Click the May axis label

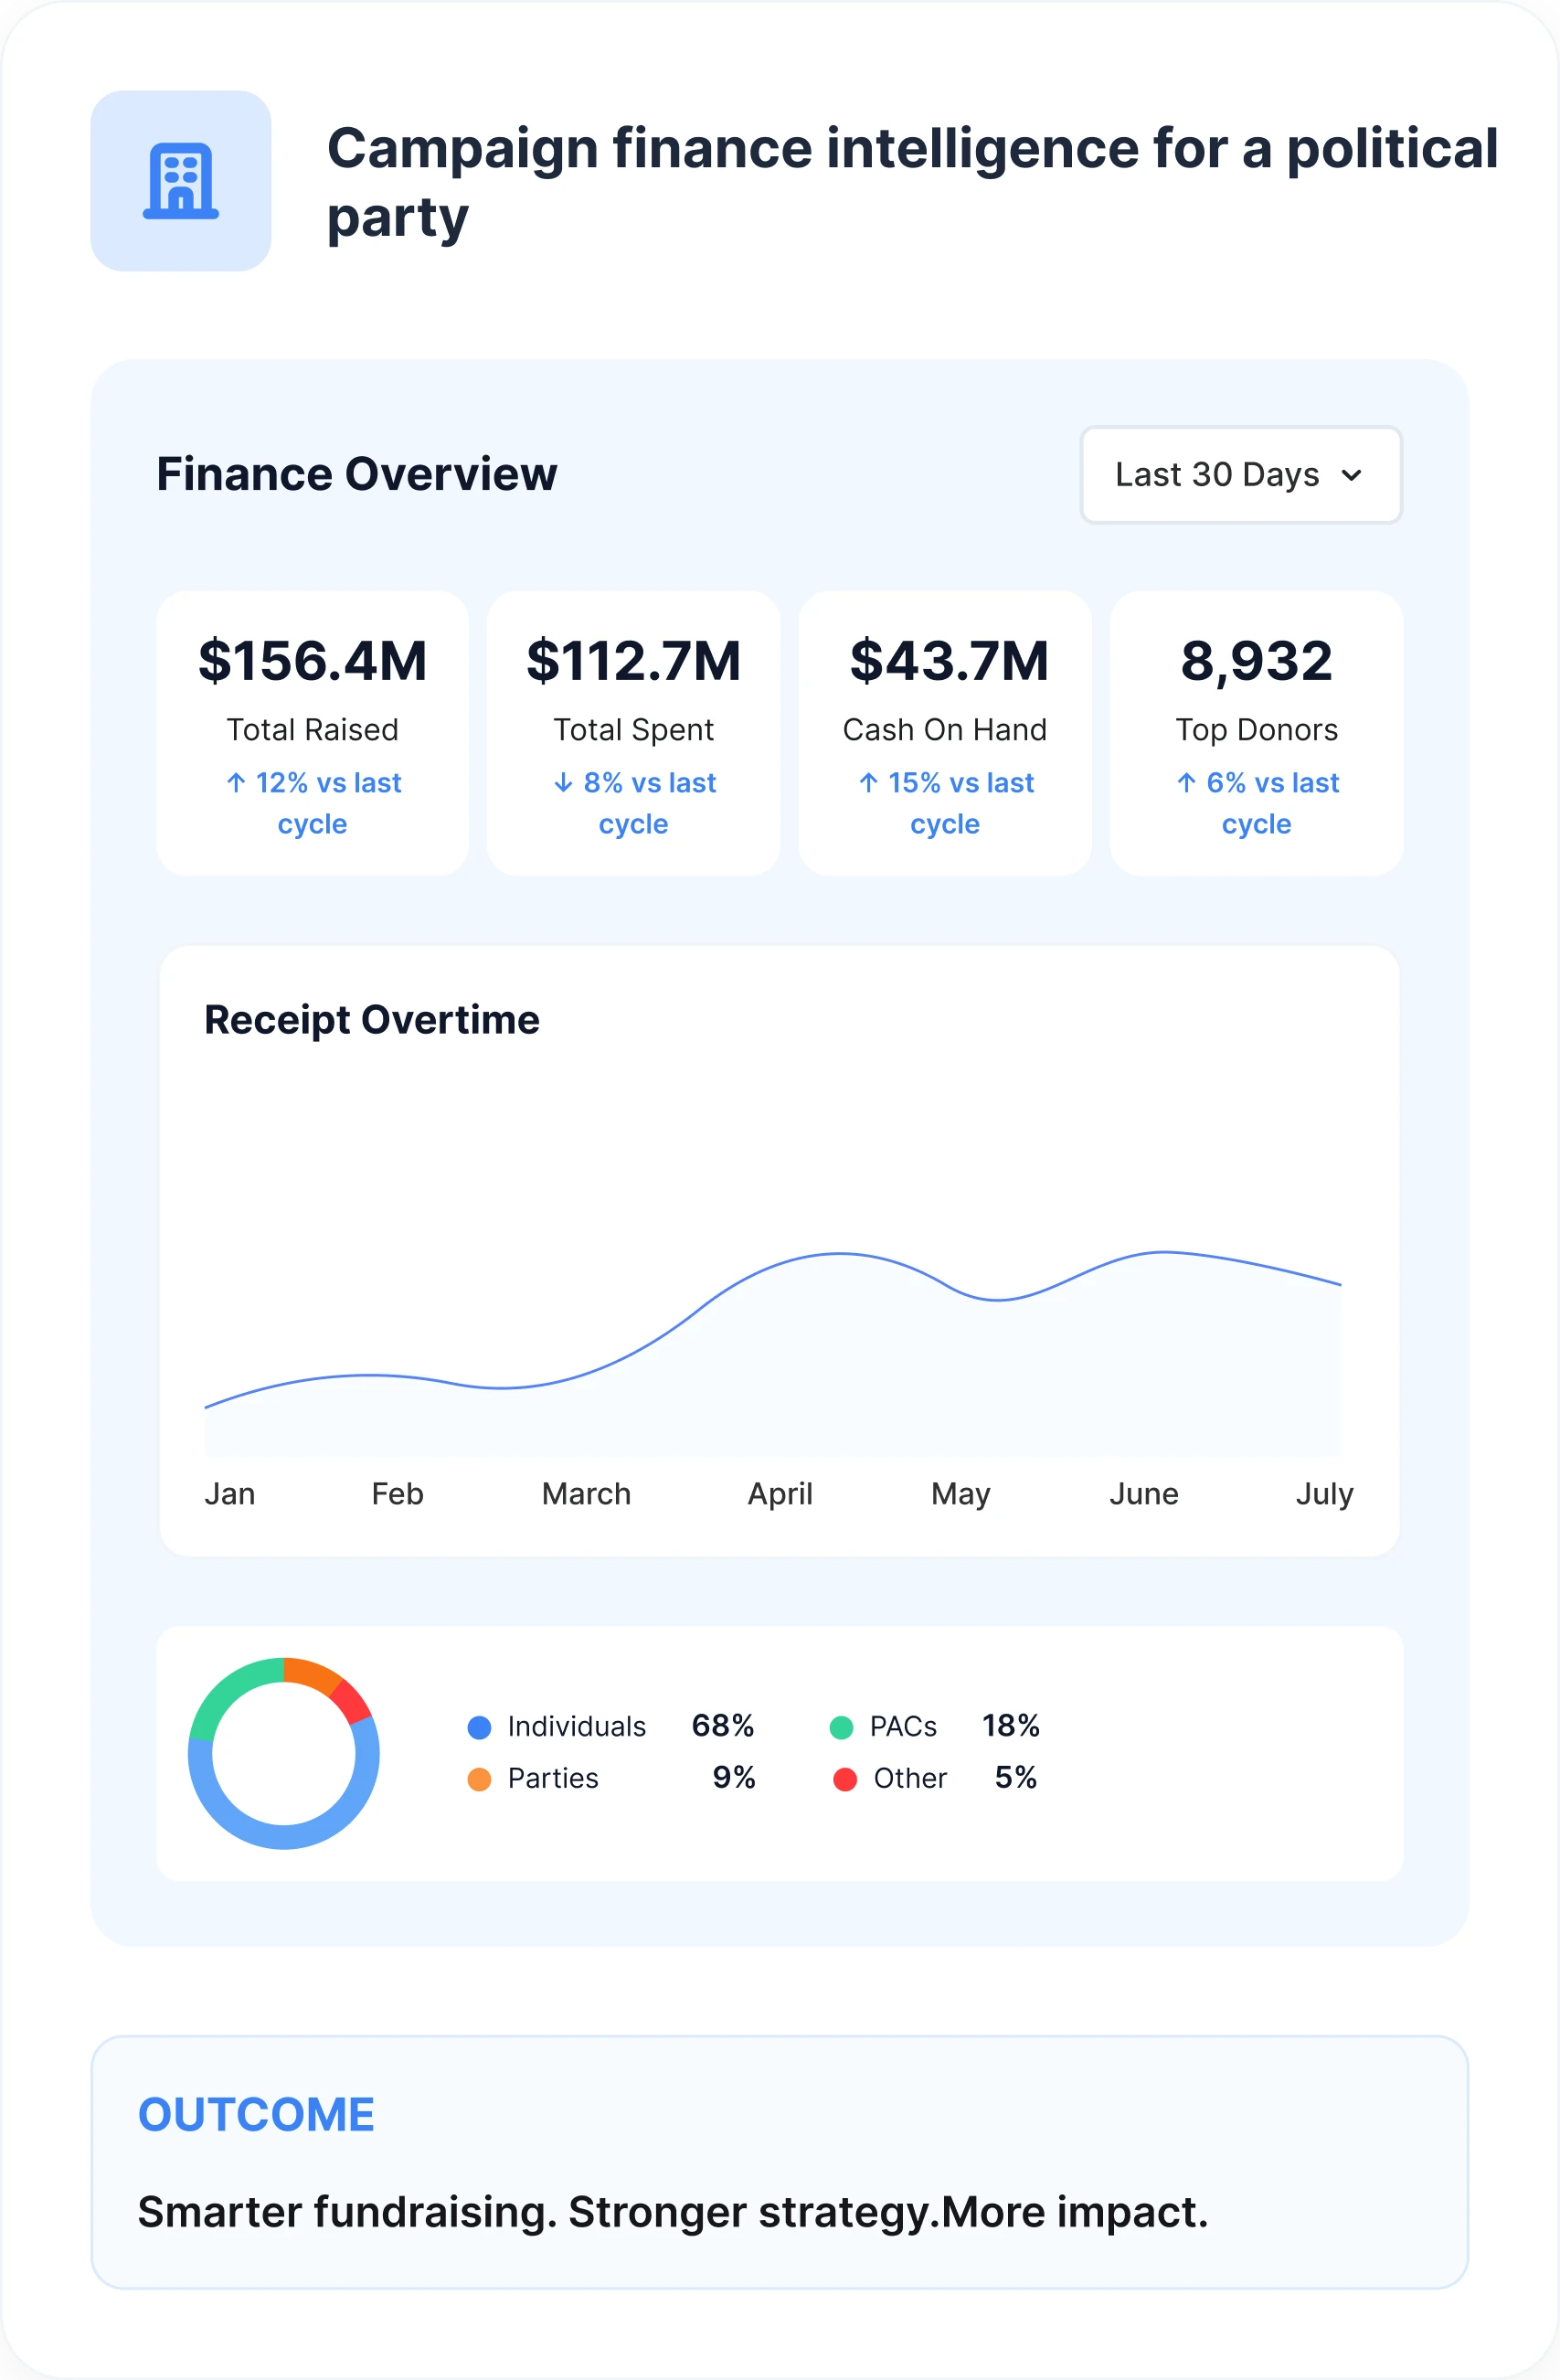(961, 1494)
